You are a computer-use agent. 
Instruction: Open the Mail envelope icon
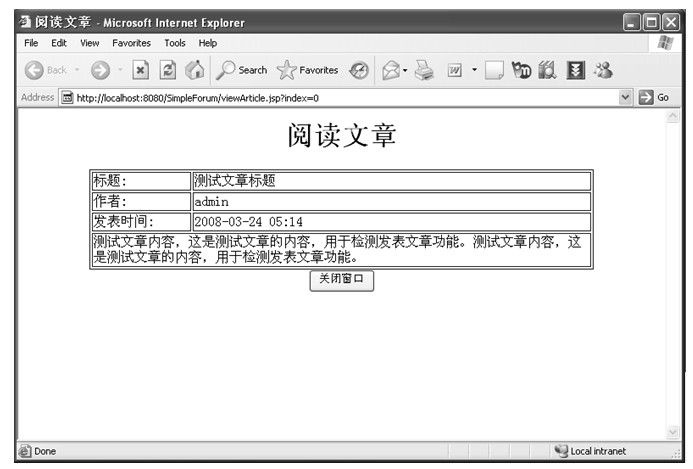(x=391, y=70)
